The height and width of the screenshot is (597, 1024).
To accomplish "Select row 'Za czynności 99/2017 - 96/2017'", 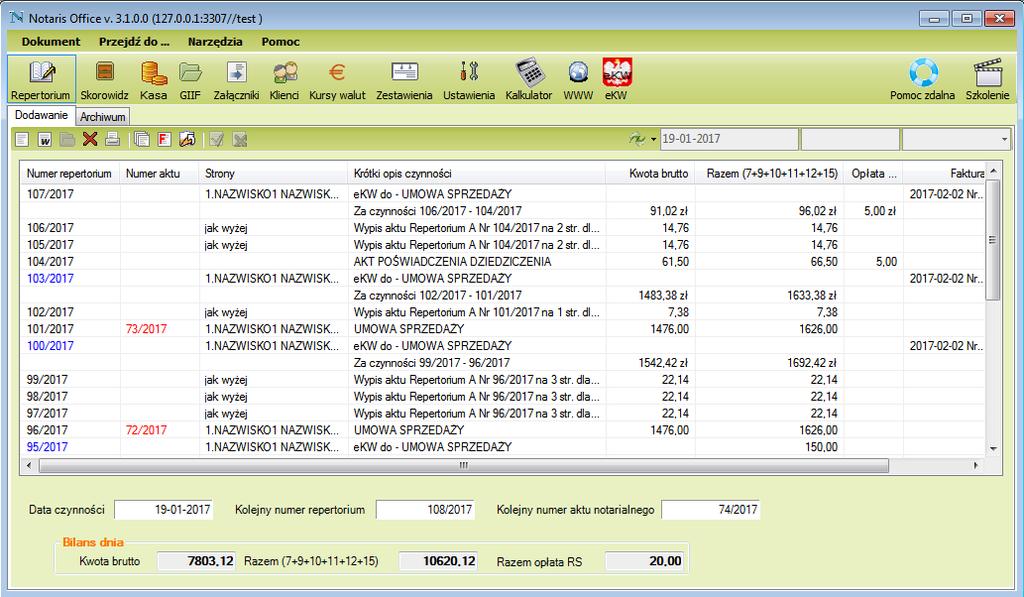I will coord(502,363).
